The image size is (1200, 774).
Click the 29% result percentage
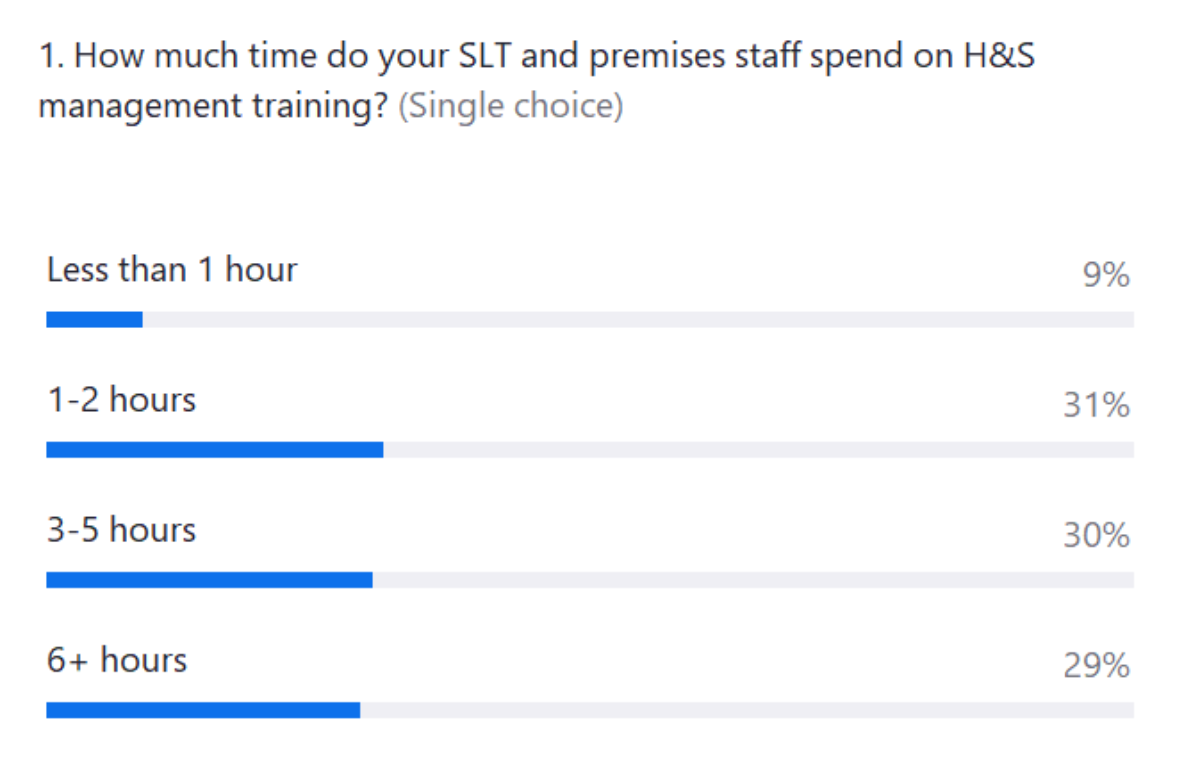1096,665
